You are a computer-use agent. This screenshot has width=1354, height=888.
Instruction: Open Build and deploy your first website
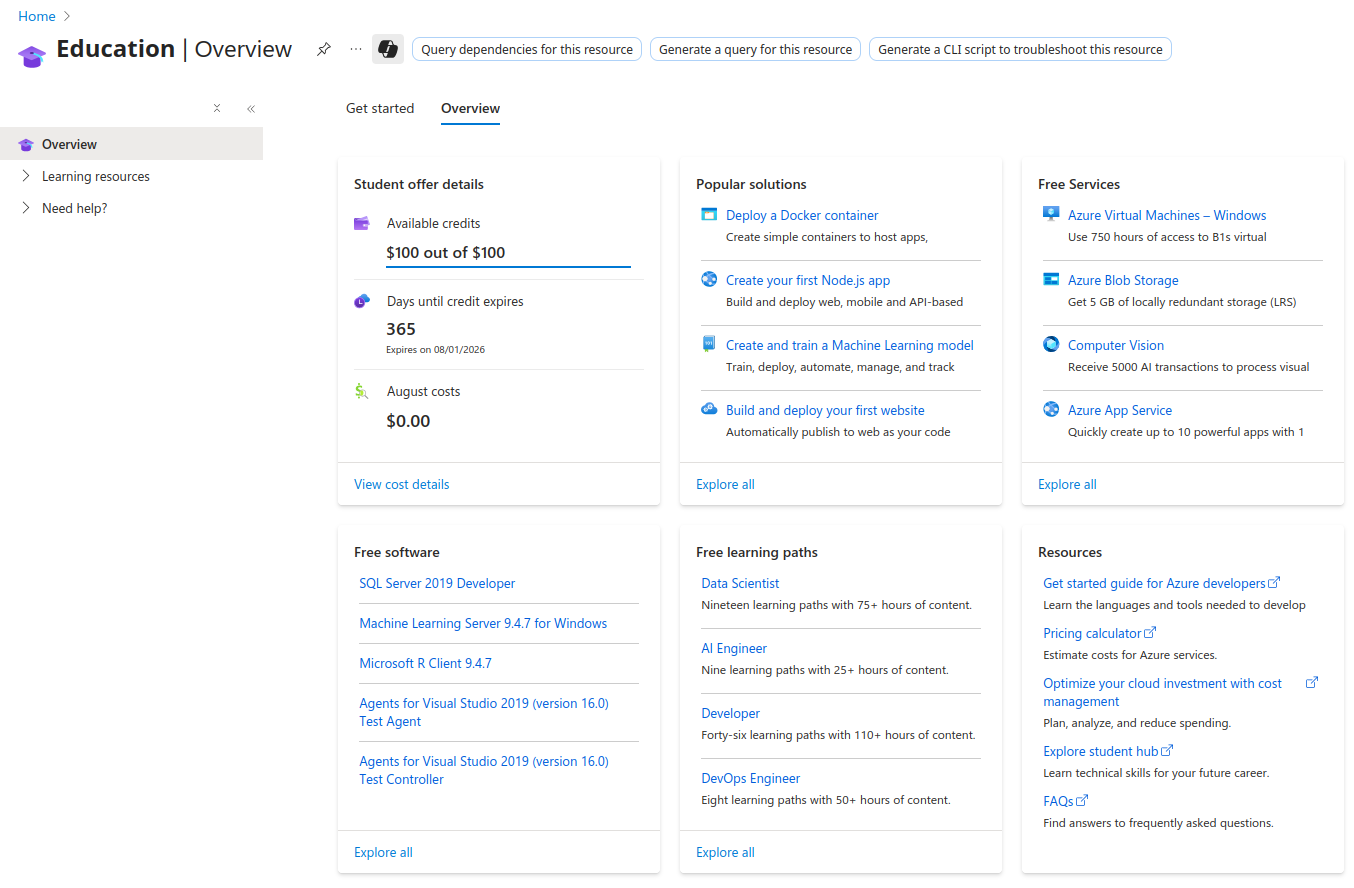click(x=825, y=410)
